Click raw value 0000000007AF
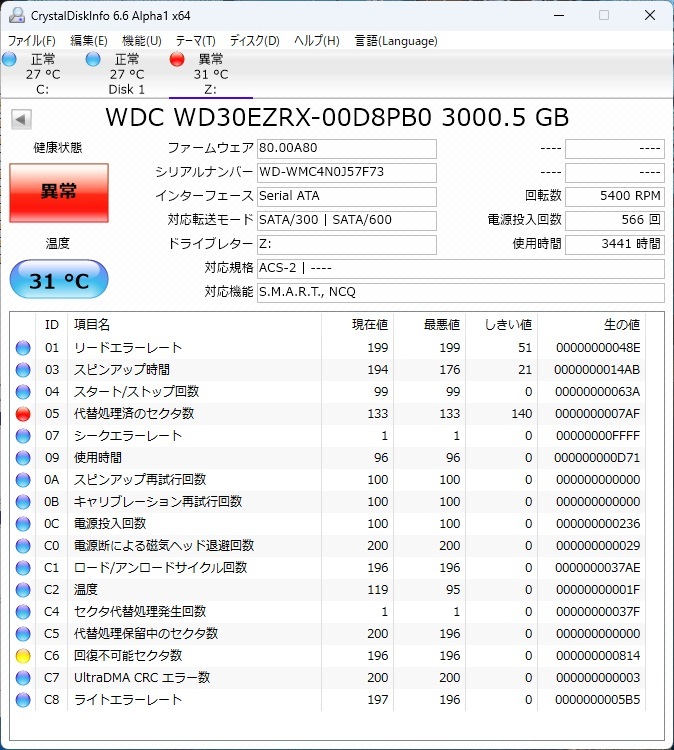The height and width of the screenshot is (750, 674). pos(597,414)
